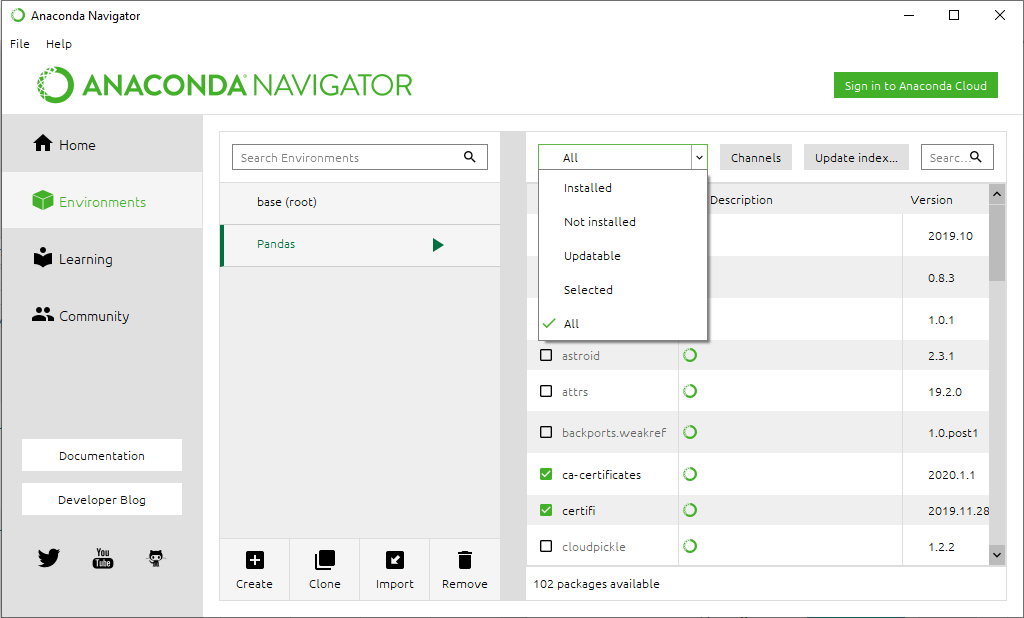Click the Anaconda logo in the title bar
Screen dimensions: 1024x618
tap(18, 15)
